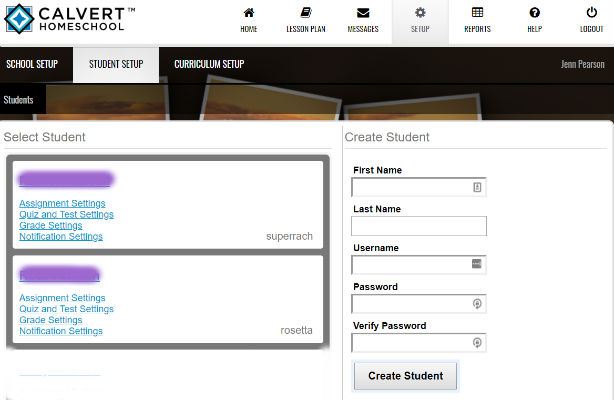Switch to Curriculum Setup tab
The height and width of the screenshot is (400, 614).
click(x=209, y=65)
